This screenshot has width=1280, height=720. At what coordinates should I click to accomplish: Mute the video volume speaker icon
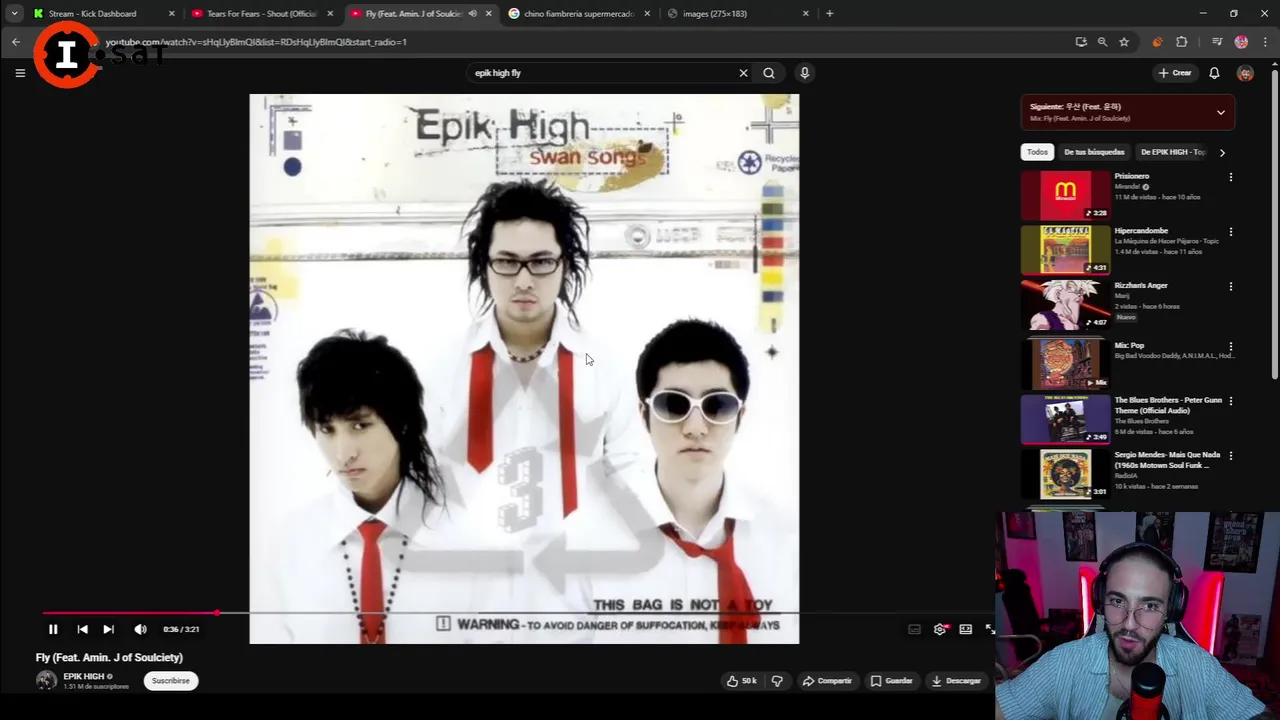140,629
